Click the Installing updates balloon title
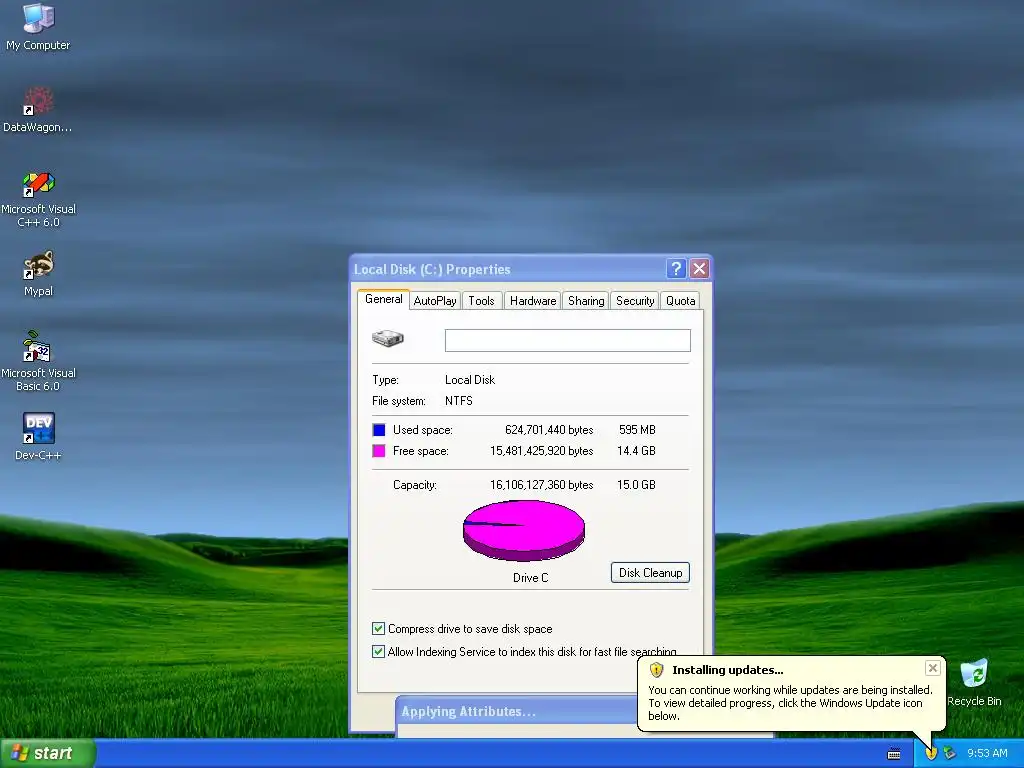The image size is (1024, 768). (x=728, y=669)
